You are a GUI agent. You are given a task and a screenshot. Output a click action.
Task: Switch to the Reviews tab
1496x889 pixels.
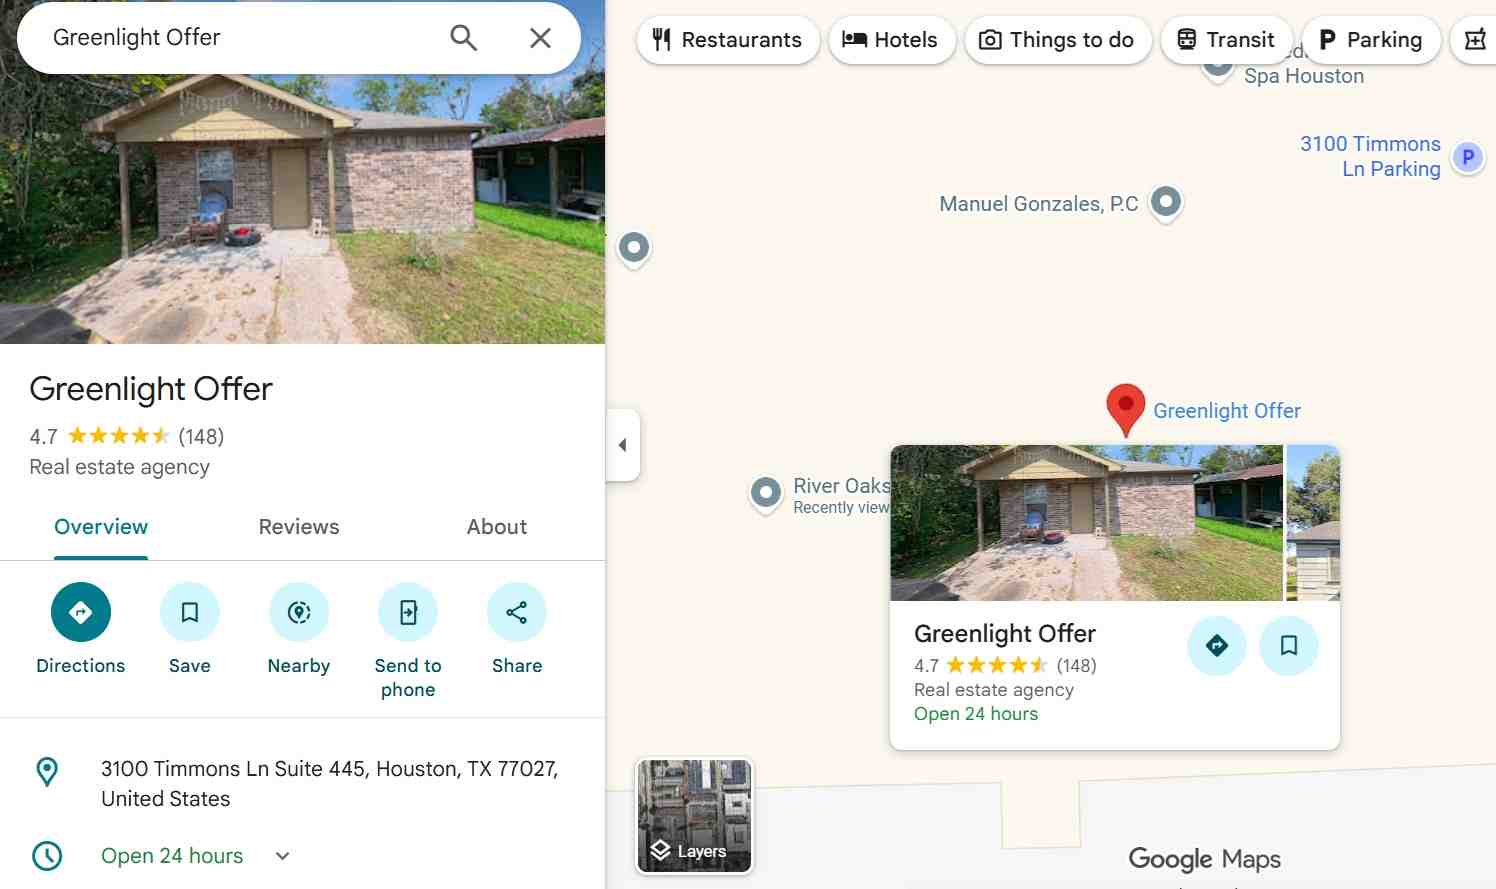click(298, 526)
